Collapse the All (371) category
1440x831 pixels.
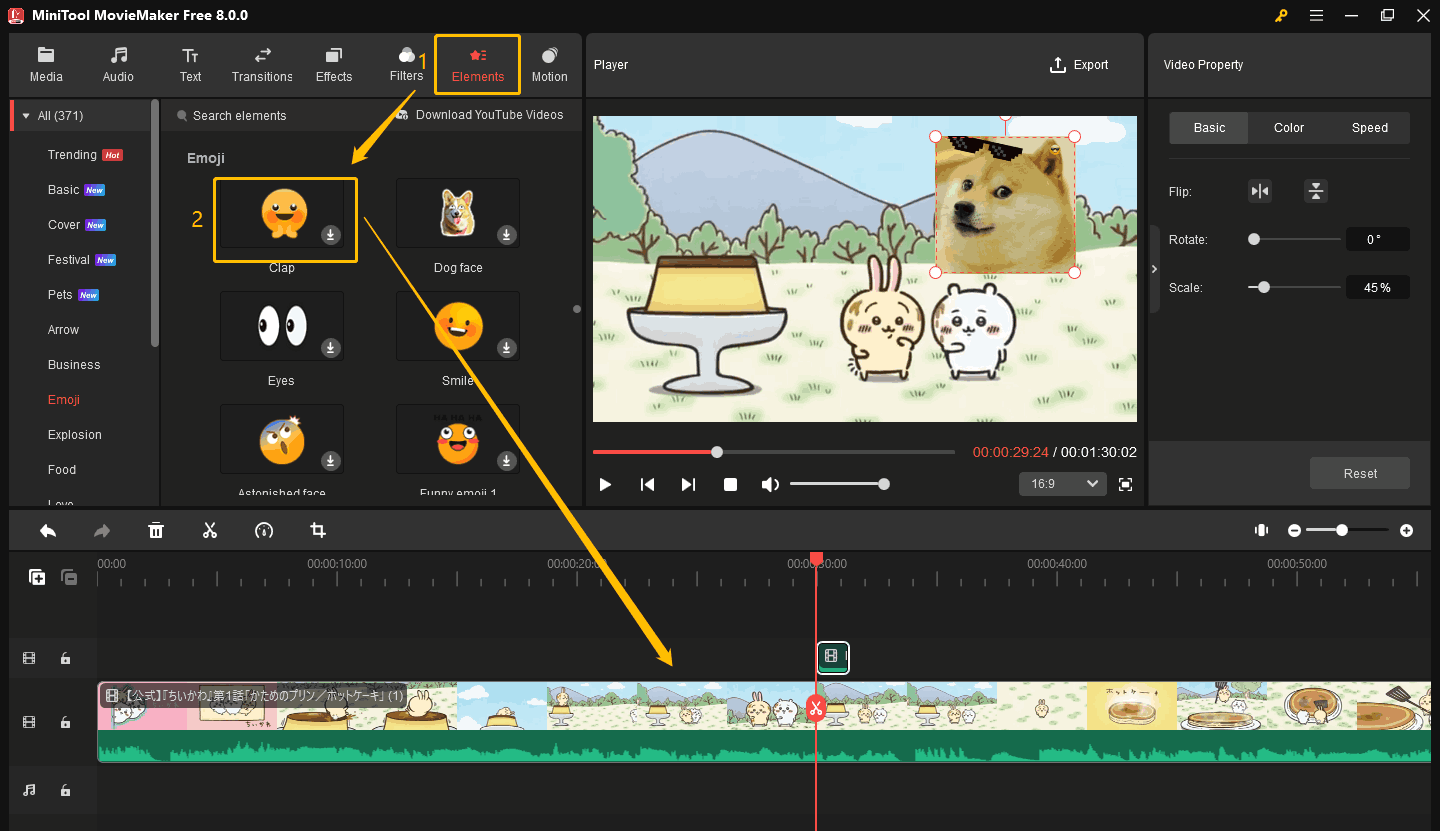pyautogui.click(x=26, y=116)
